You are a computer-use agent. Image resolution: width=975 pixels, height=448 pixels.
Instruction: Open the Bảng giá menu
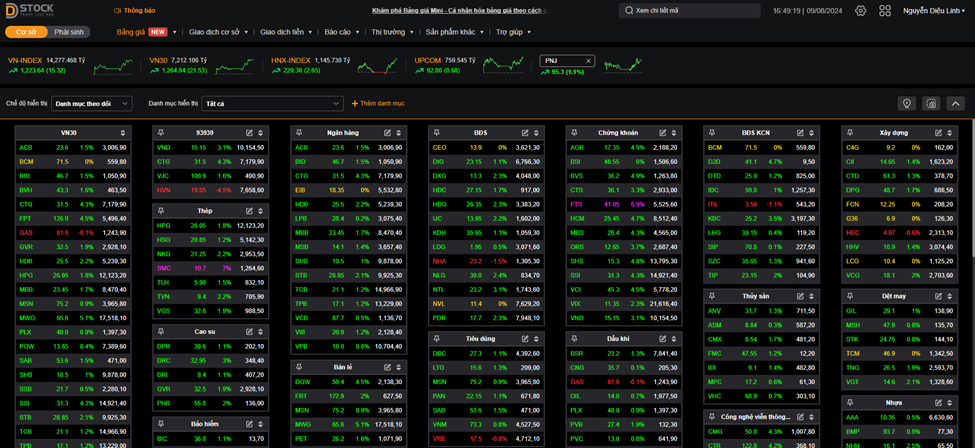click(147, 32)
